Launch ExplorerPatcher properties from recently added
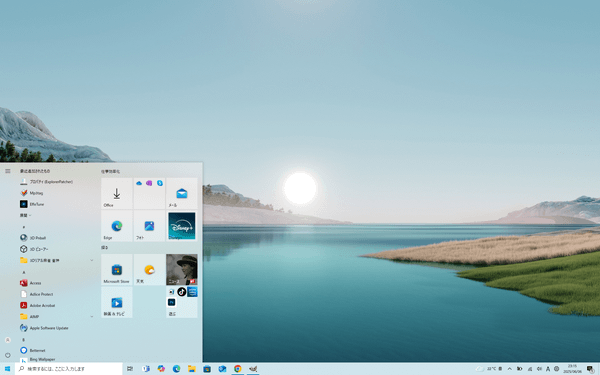 click(48, 182)
